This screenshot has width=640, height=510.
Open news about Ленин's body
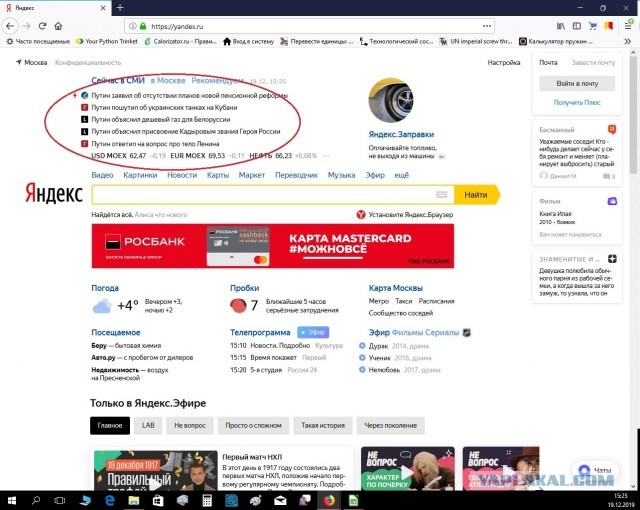[x=155, y=144]
